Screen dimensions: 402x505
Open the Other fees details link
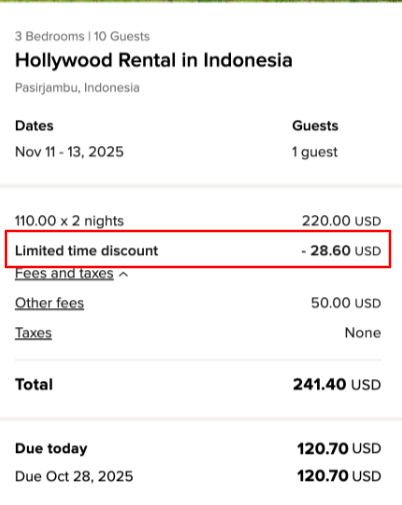coord(49,303)
